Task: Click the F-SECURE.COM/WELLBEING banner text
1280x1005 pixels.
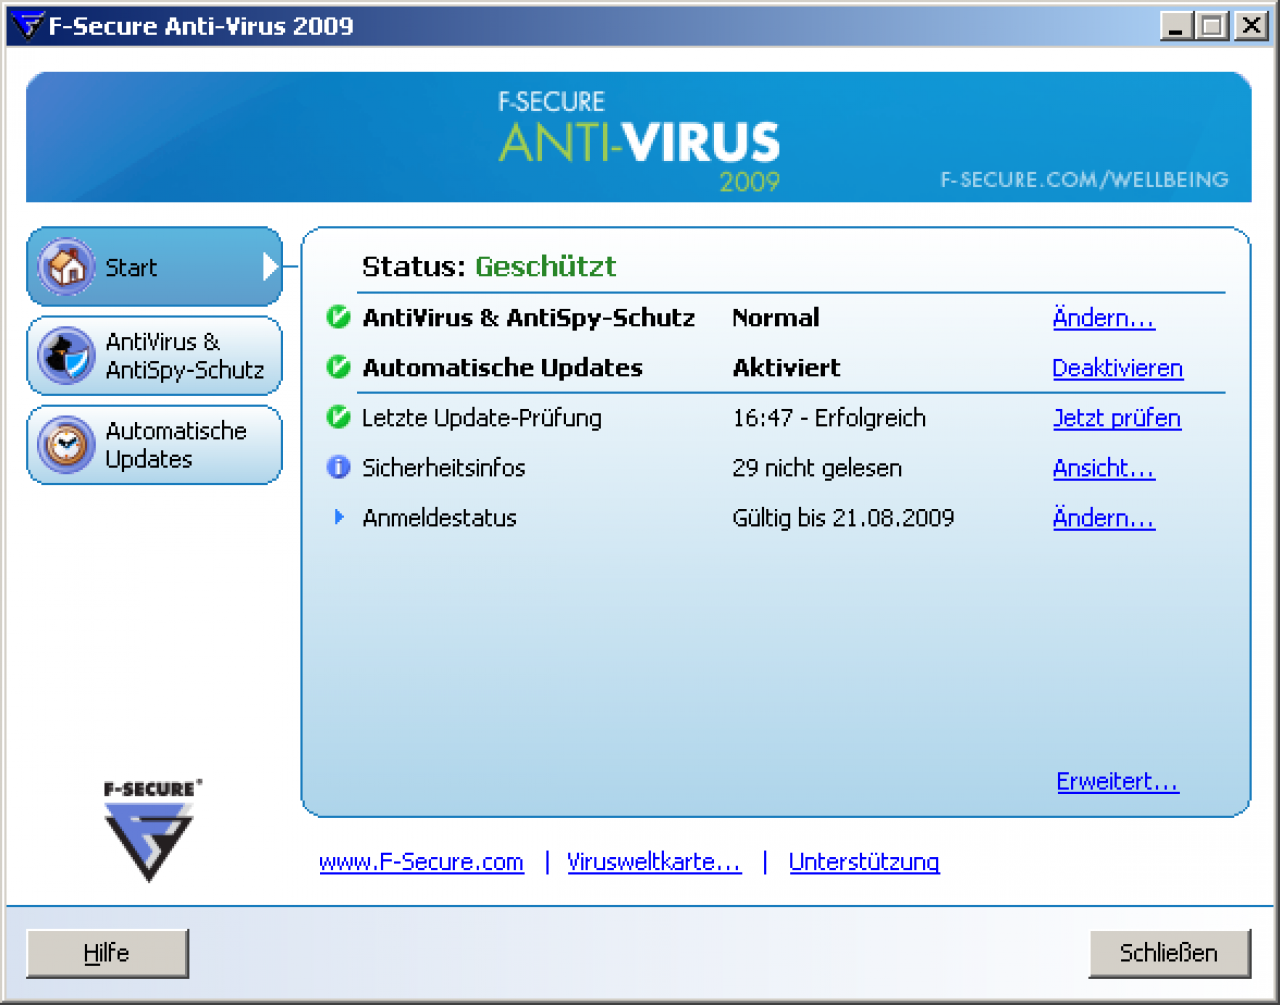Action: 1084,180
